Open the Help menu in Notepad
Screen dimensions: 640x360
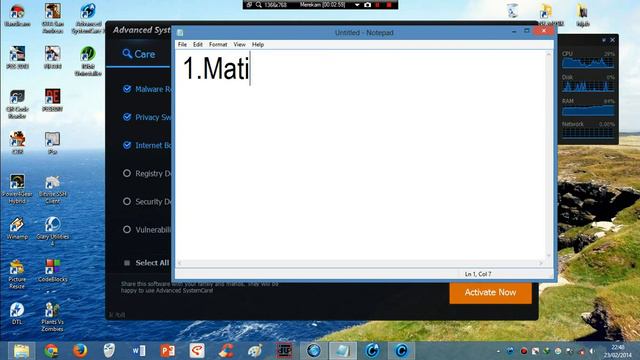coord(258,44)
